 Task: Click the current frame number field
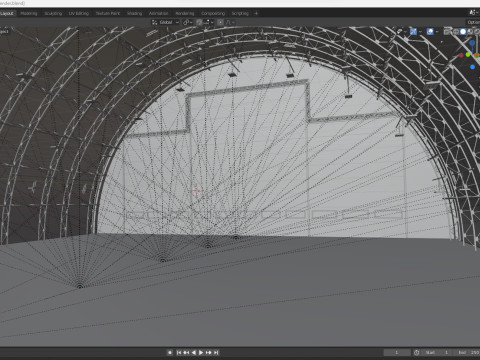click(x=397, y=352)
